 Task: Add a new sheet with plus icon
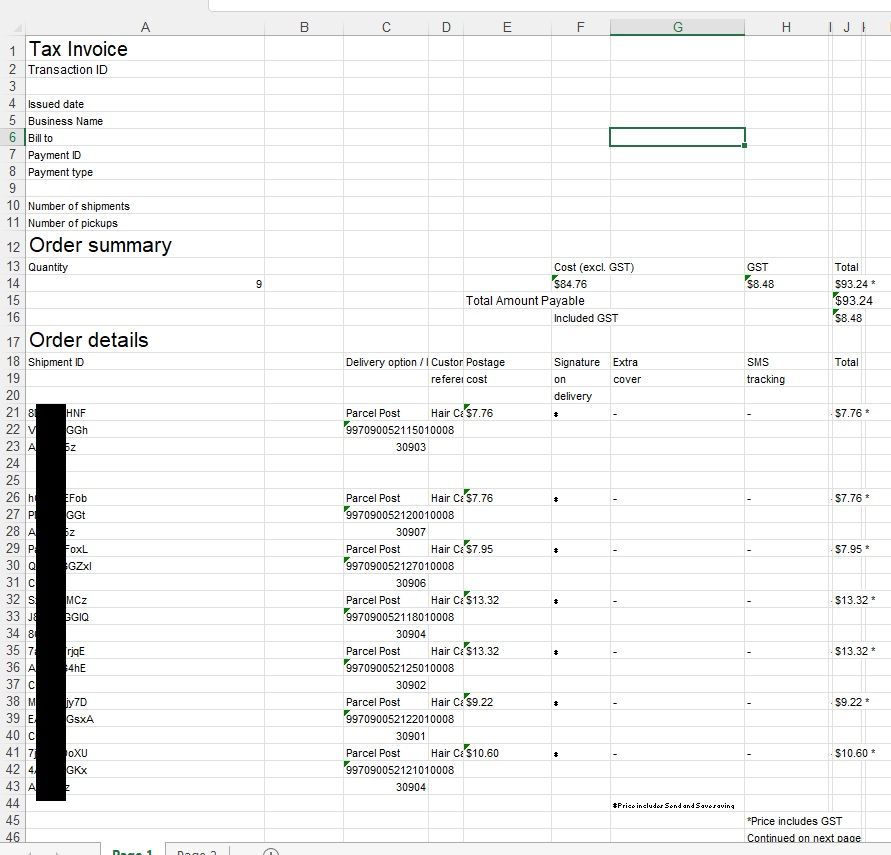[271, 852]
